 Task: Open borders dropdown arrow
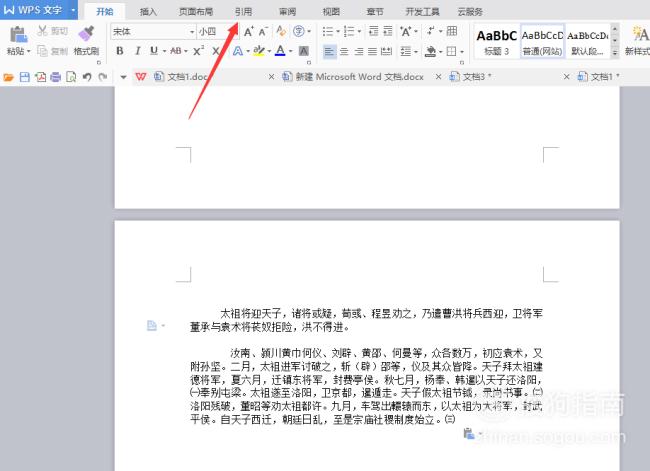[x=462, y=52]
